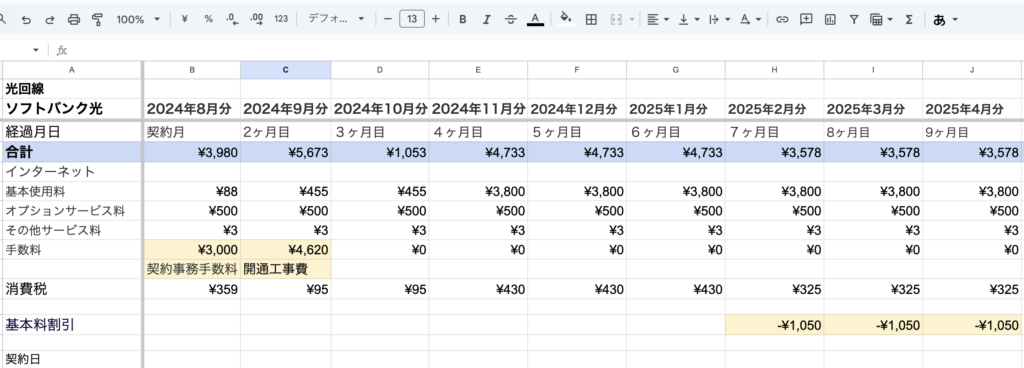Select the paint format roller icon
Image resolution: width=1024 pixels, height=368 pixels.
[98, 20]
